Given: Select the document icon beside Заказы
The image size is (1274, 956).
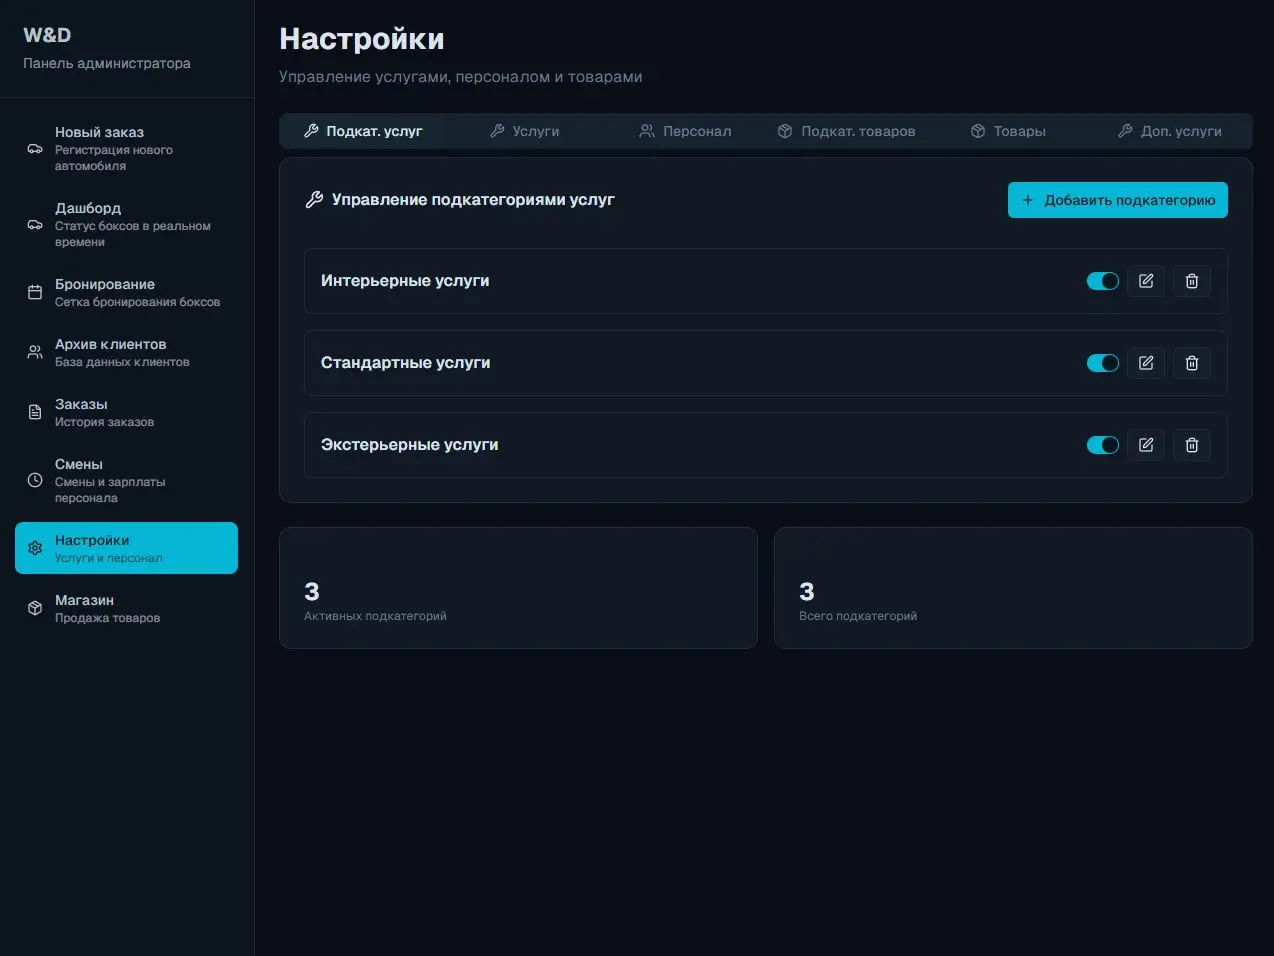Looking at the screenshot, I should (33, 412).
